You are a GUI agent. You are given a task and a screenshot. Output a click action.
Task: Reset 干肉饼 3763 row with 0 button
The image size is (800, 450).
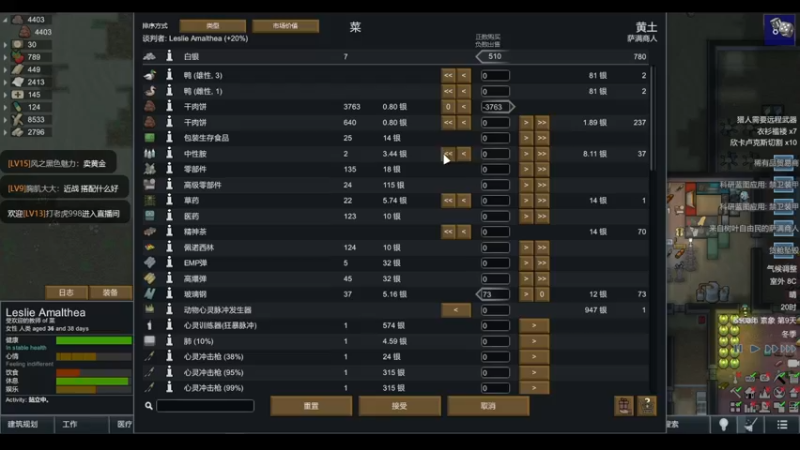(x=448, y=107)
